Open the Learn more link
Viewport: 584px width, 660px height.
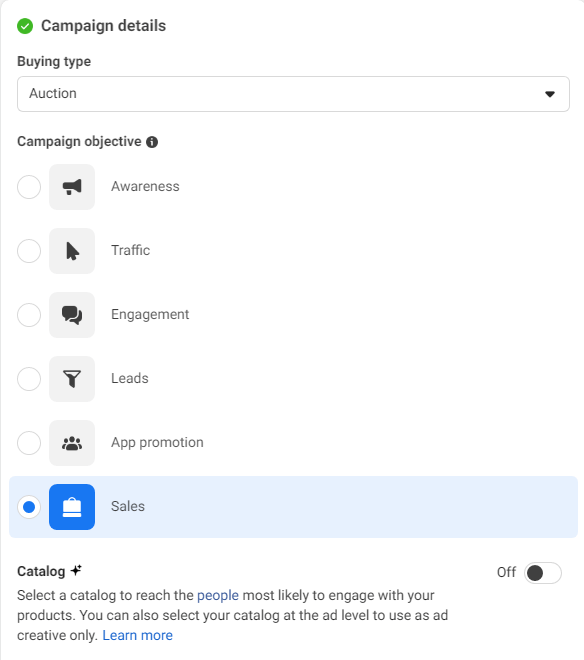coord(138,635)
